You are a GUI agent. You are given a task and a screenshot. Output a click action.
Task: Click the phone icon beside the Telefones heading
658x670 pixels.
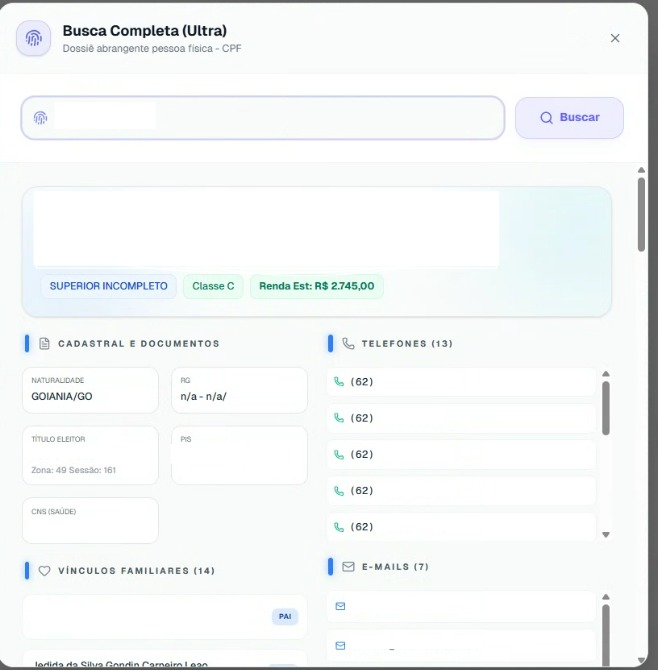pyautogui.click(x=348, y=344)
